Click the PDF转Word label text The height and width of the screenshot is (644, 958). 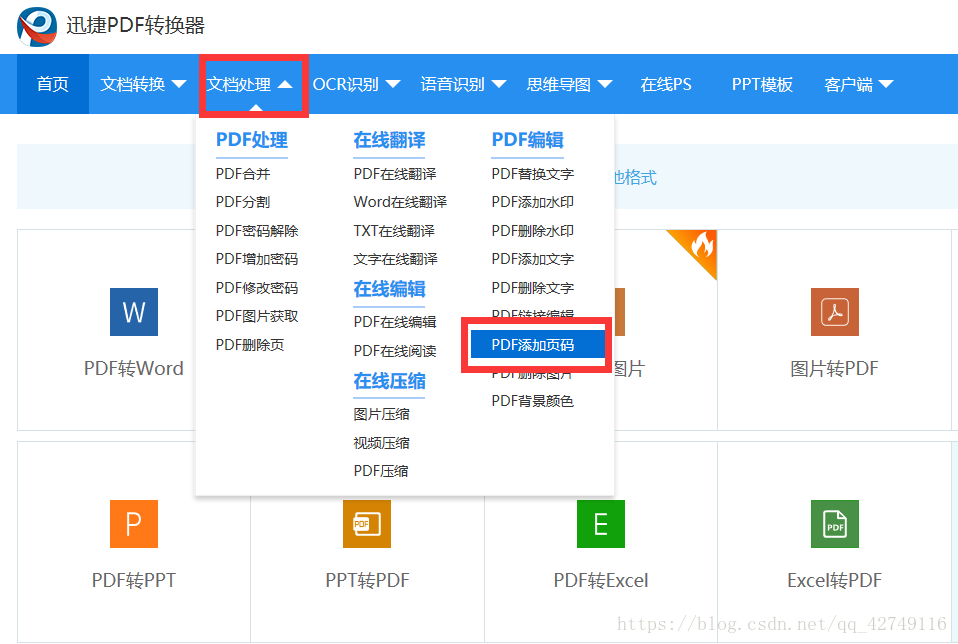pyautogui.click(x=134, y=368)
